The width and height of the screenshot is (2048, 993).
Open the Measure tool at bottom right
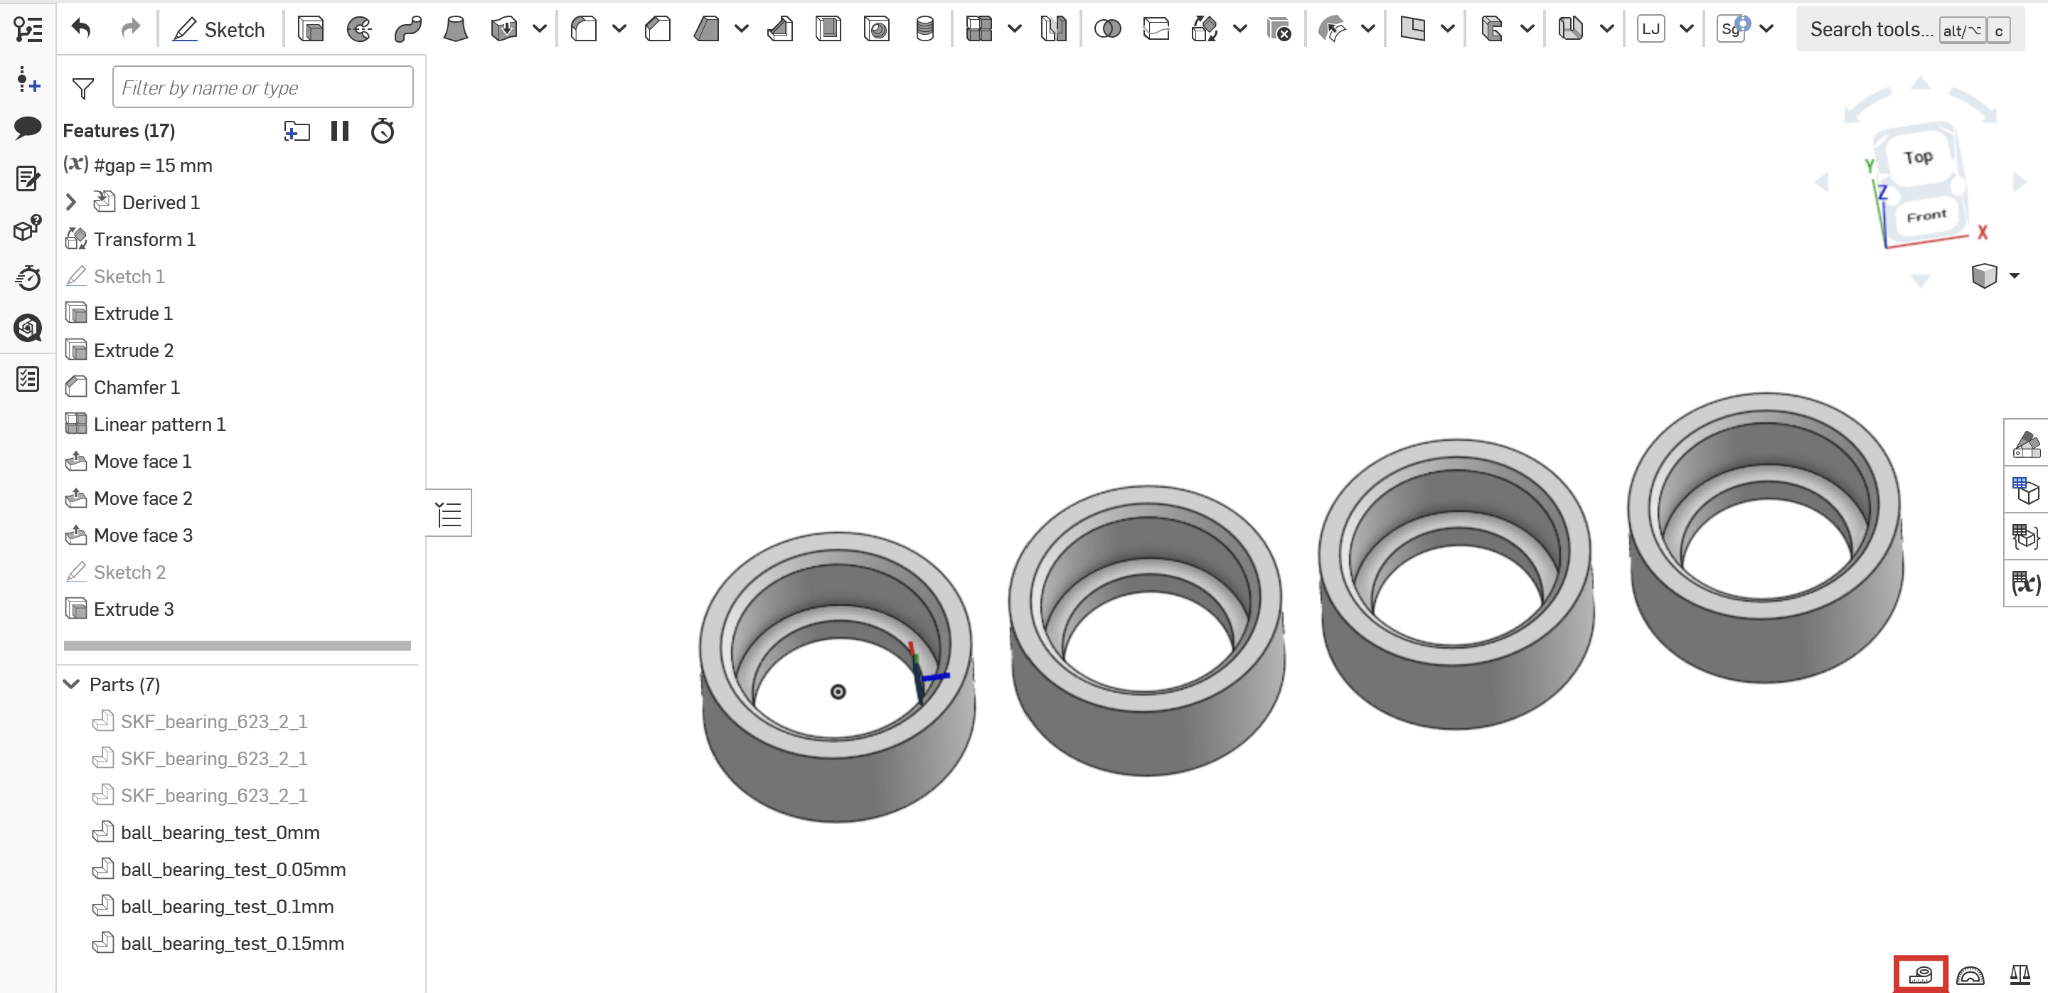coord(1920,975)
